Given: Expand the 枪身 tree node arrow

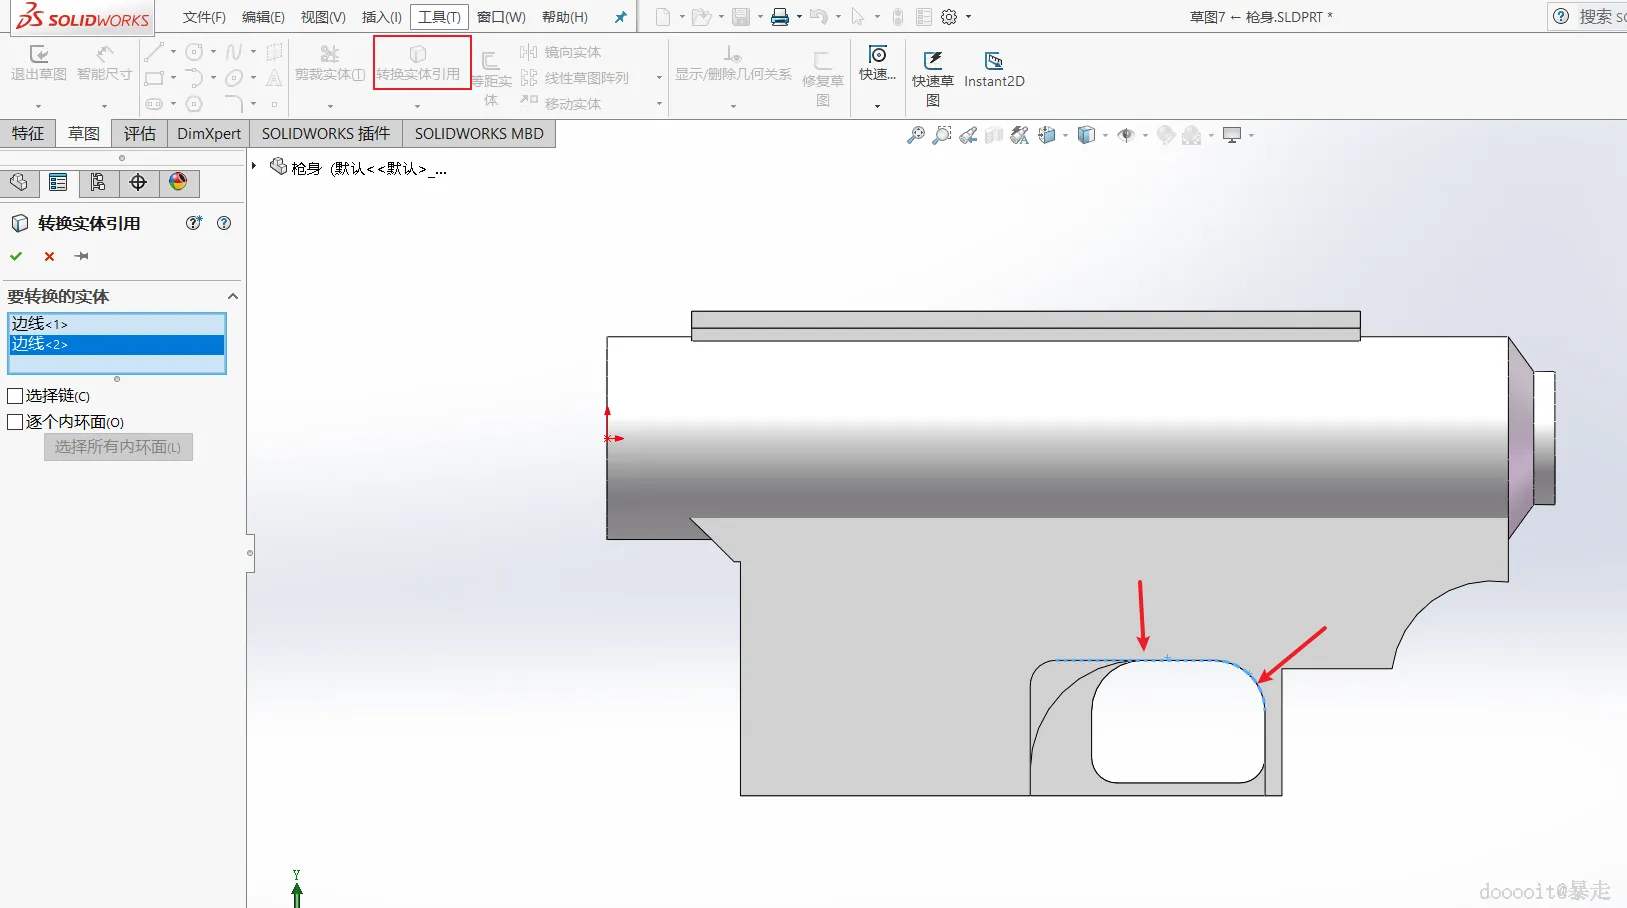Looking at the screenshot, I should (254, 166).
